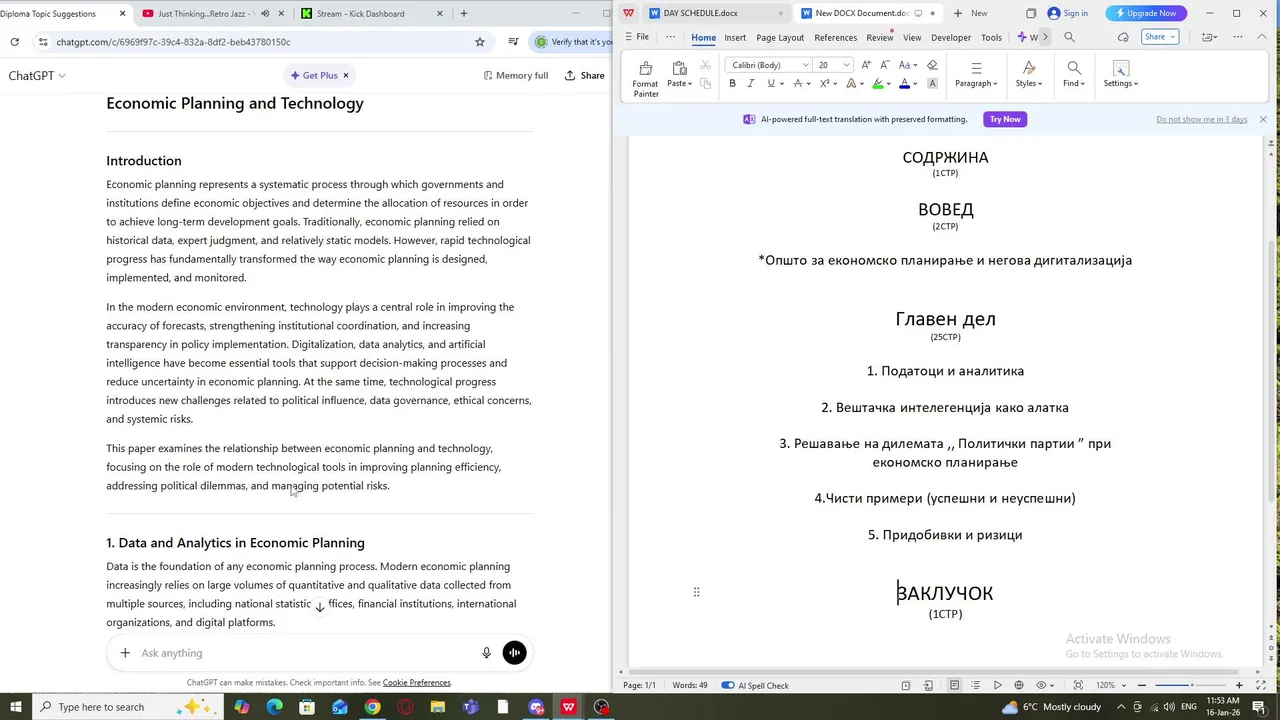Click the Sign in button in WPS
Viewport: 1280px width, 720px height.
(1067, 13)
